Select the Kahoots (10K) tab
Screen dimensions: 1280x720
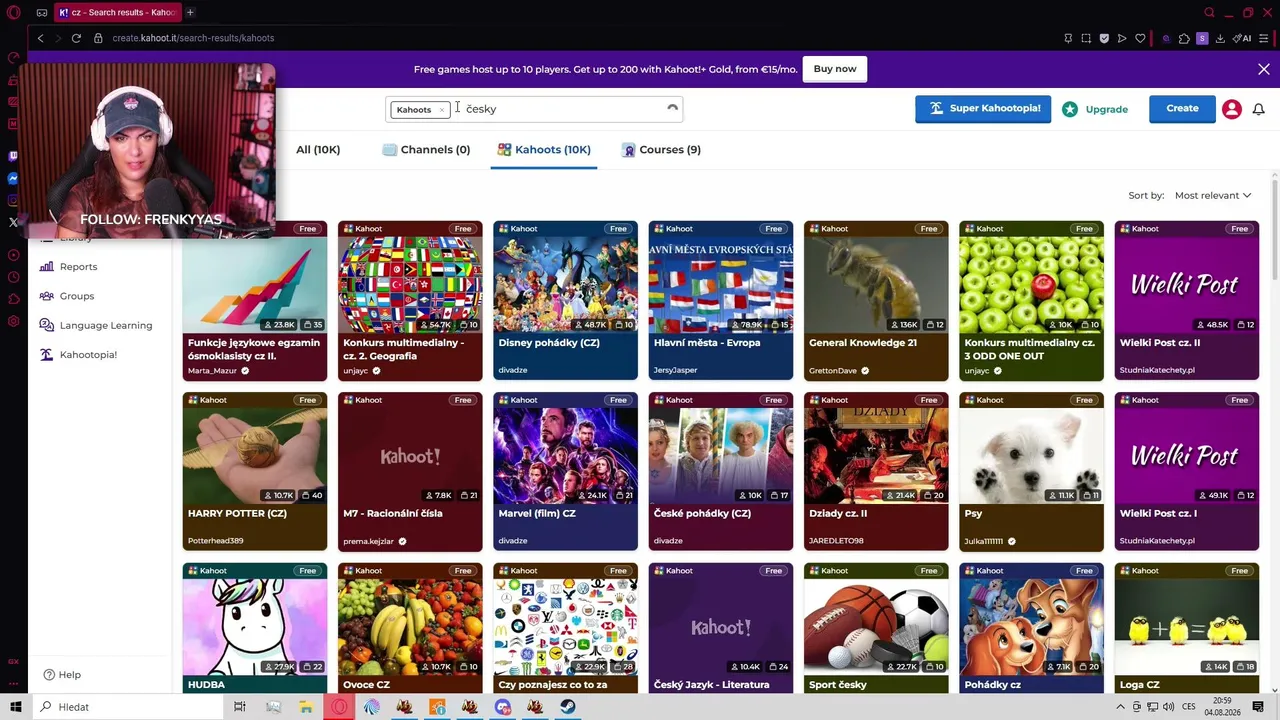point(544,150)
